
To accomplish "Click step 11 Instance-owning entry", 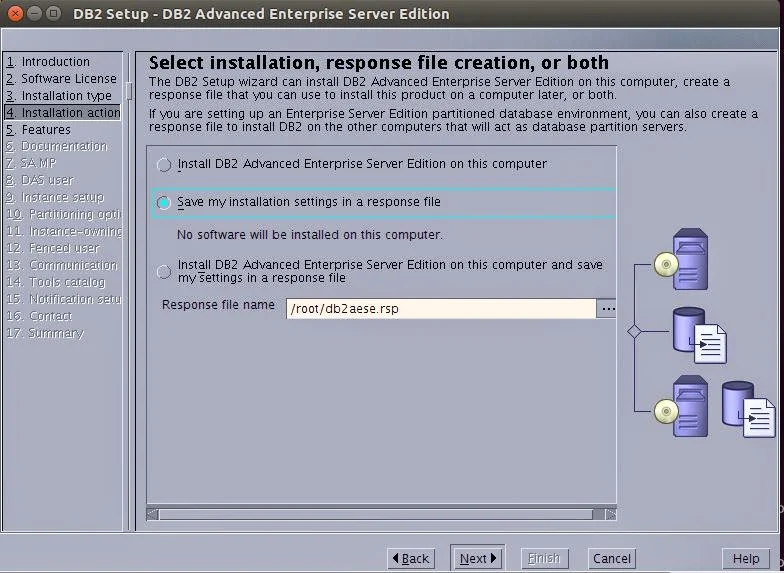I will point(64,231).
